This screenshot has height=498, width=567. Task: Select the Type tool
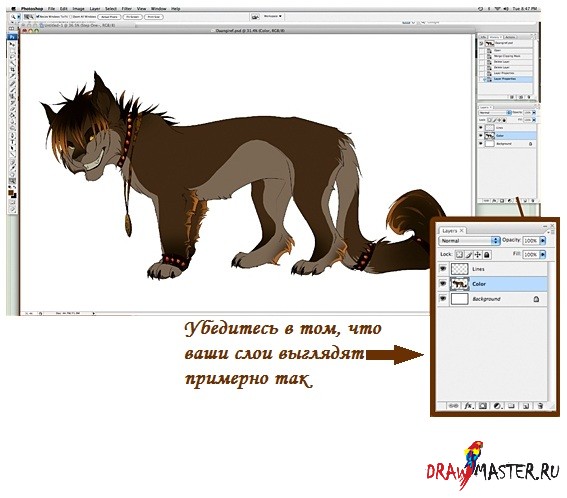[x=12, y=142]
